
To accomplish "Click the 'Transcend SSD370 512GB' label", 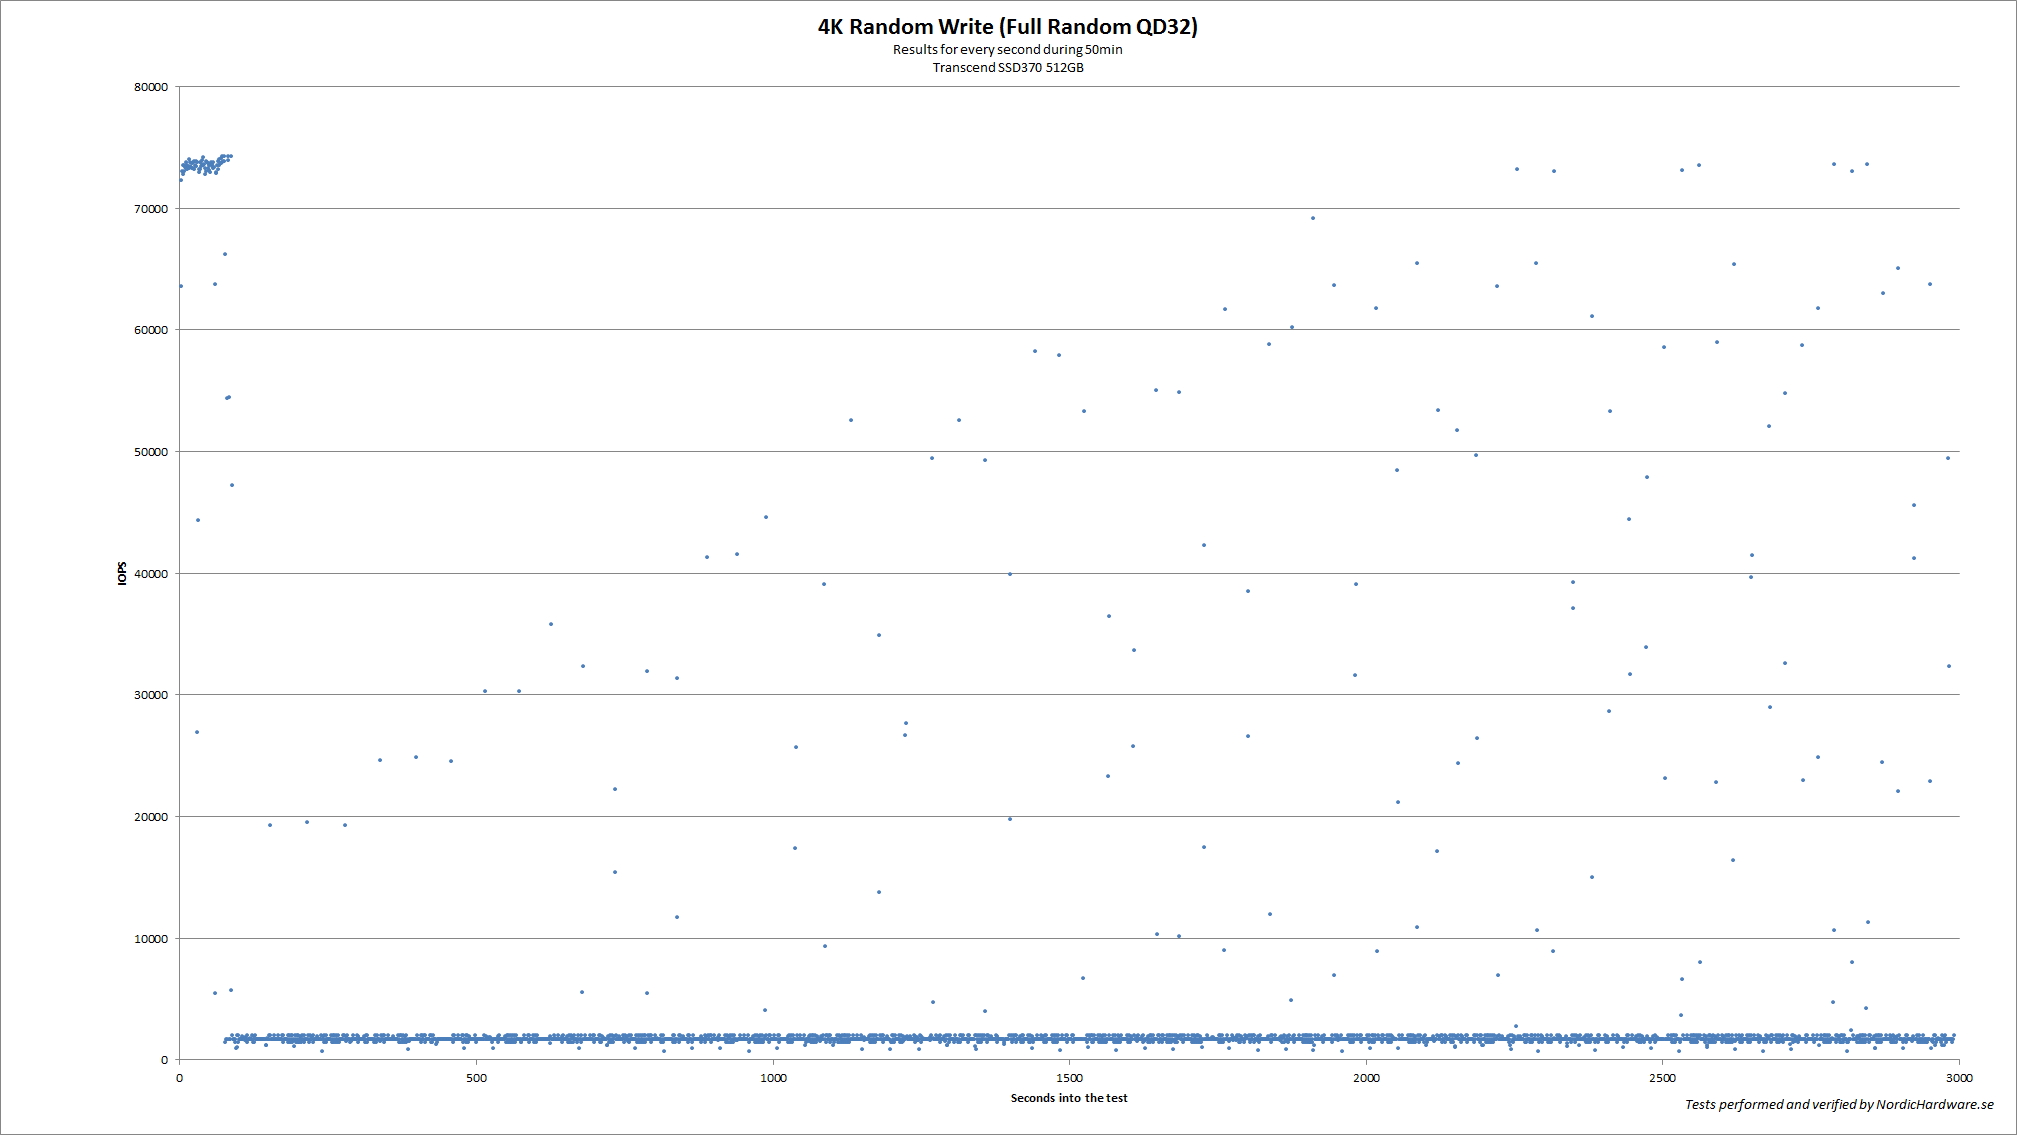I will tap(1007, 68).
